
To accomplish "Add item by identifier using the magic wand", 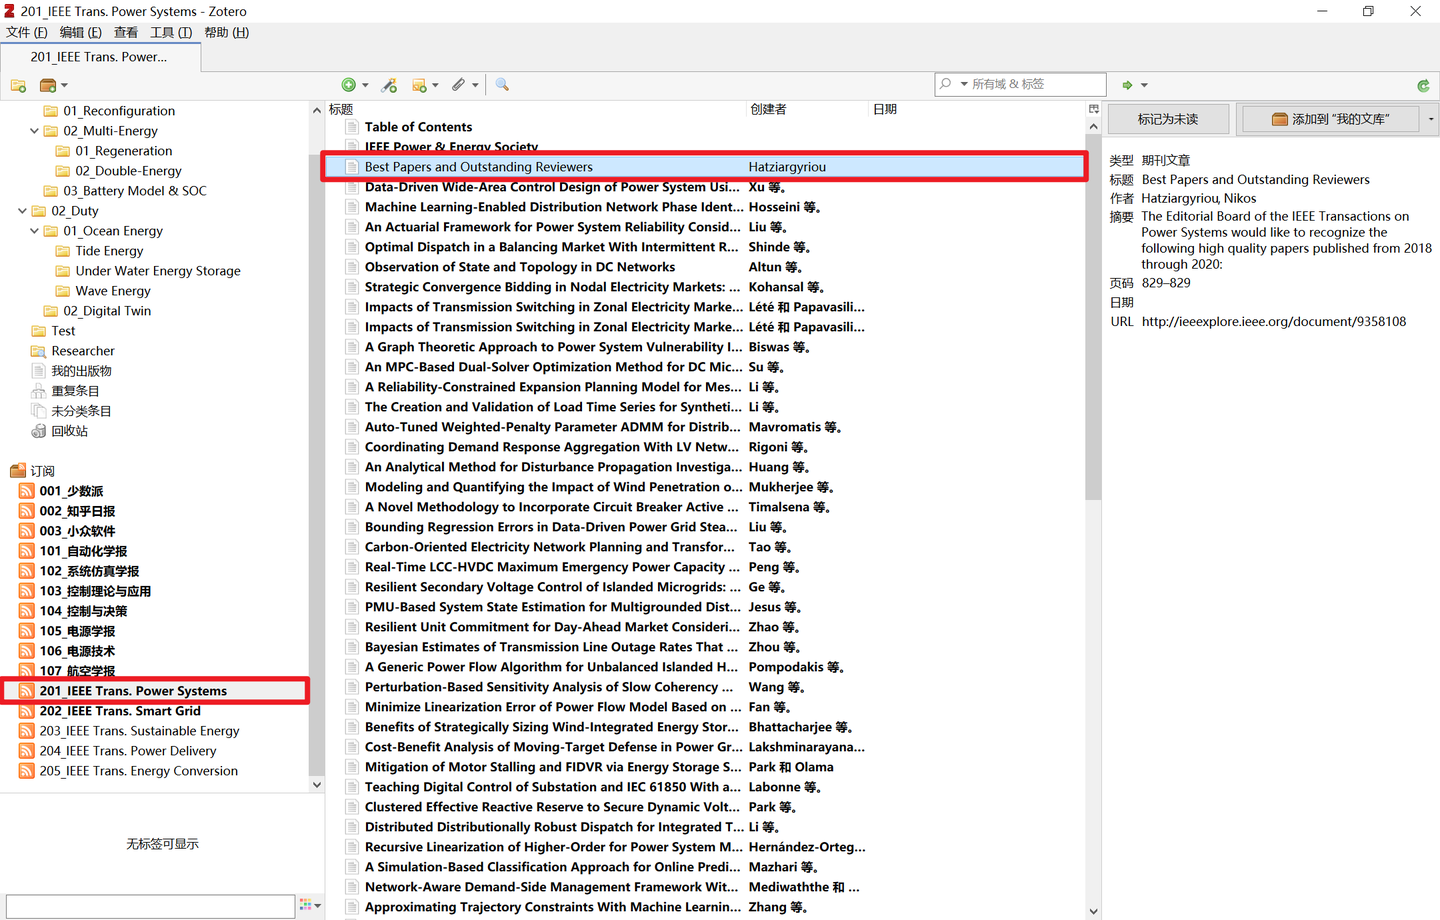I will tap(390, 84).
